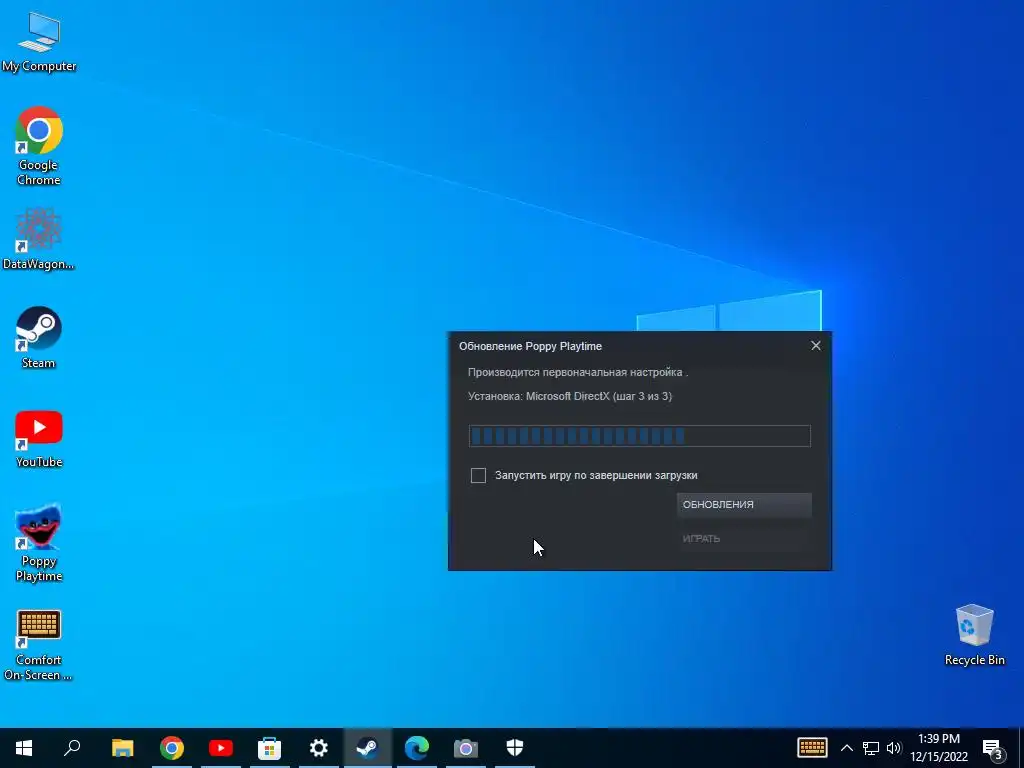Open the on-screen keyboard tray icon
Viewport: 1024px width, 768px height.
(812, 748)
